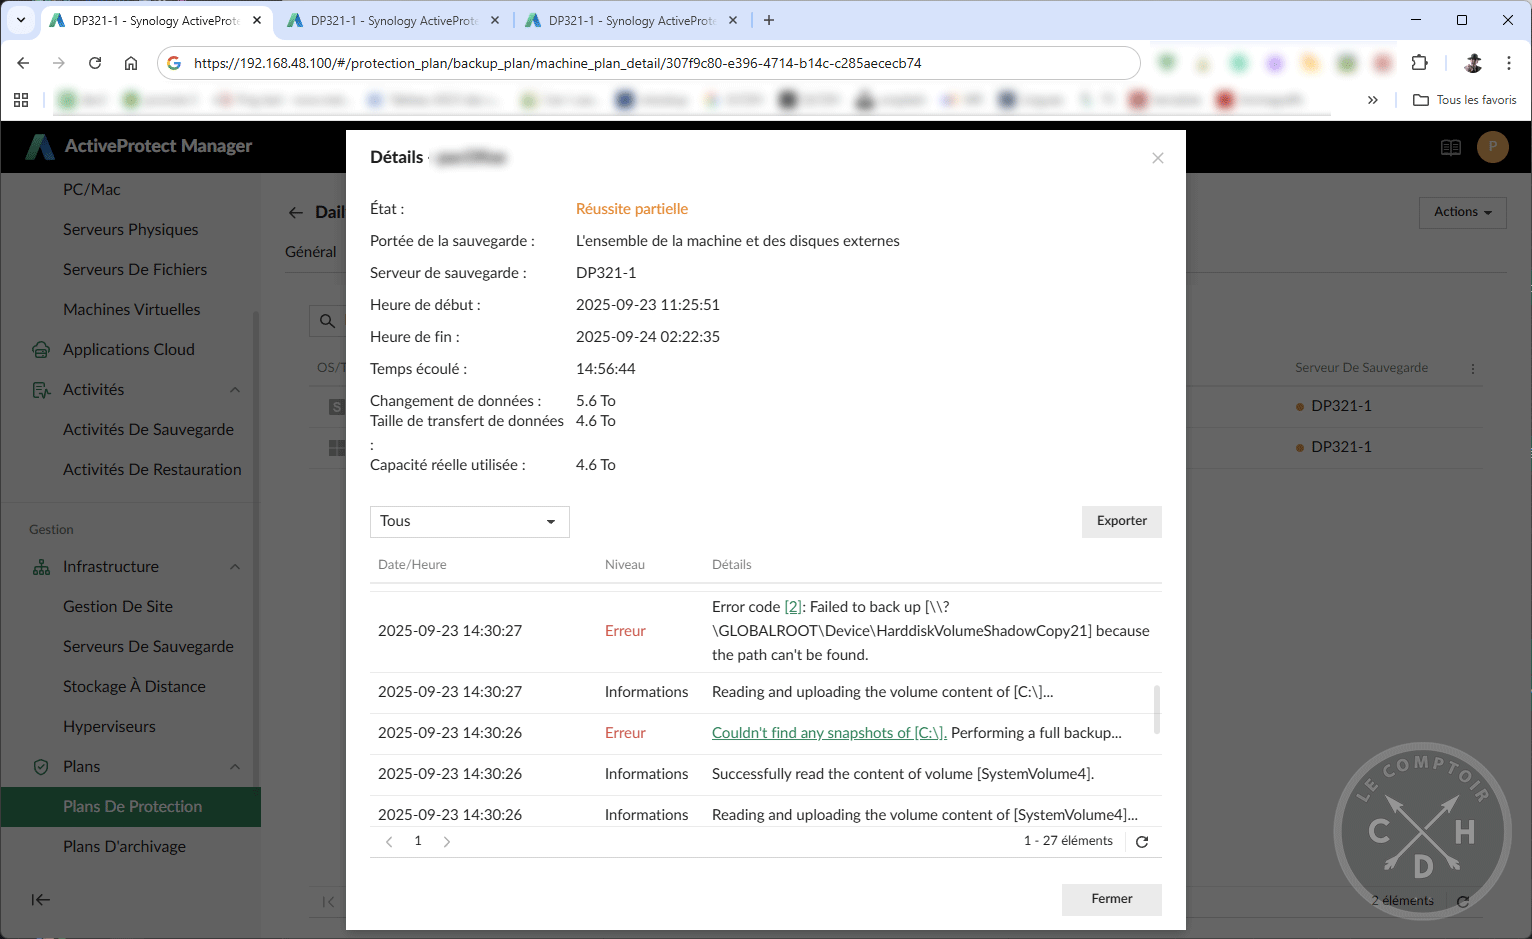Click the ActiveProtect Manager logo icon
This screenshot has width=1532, height=939.
[41, 146]
